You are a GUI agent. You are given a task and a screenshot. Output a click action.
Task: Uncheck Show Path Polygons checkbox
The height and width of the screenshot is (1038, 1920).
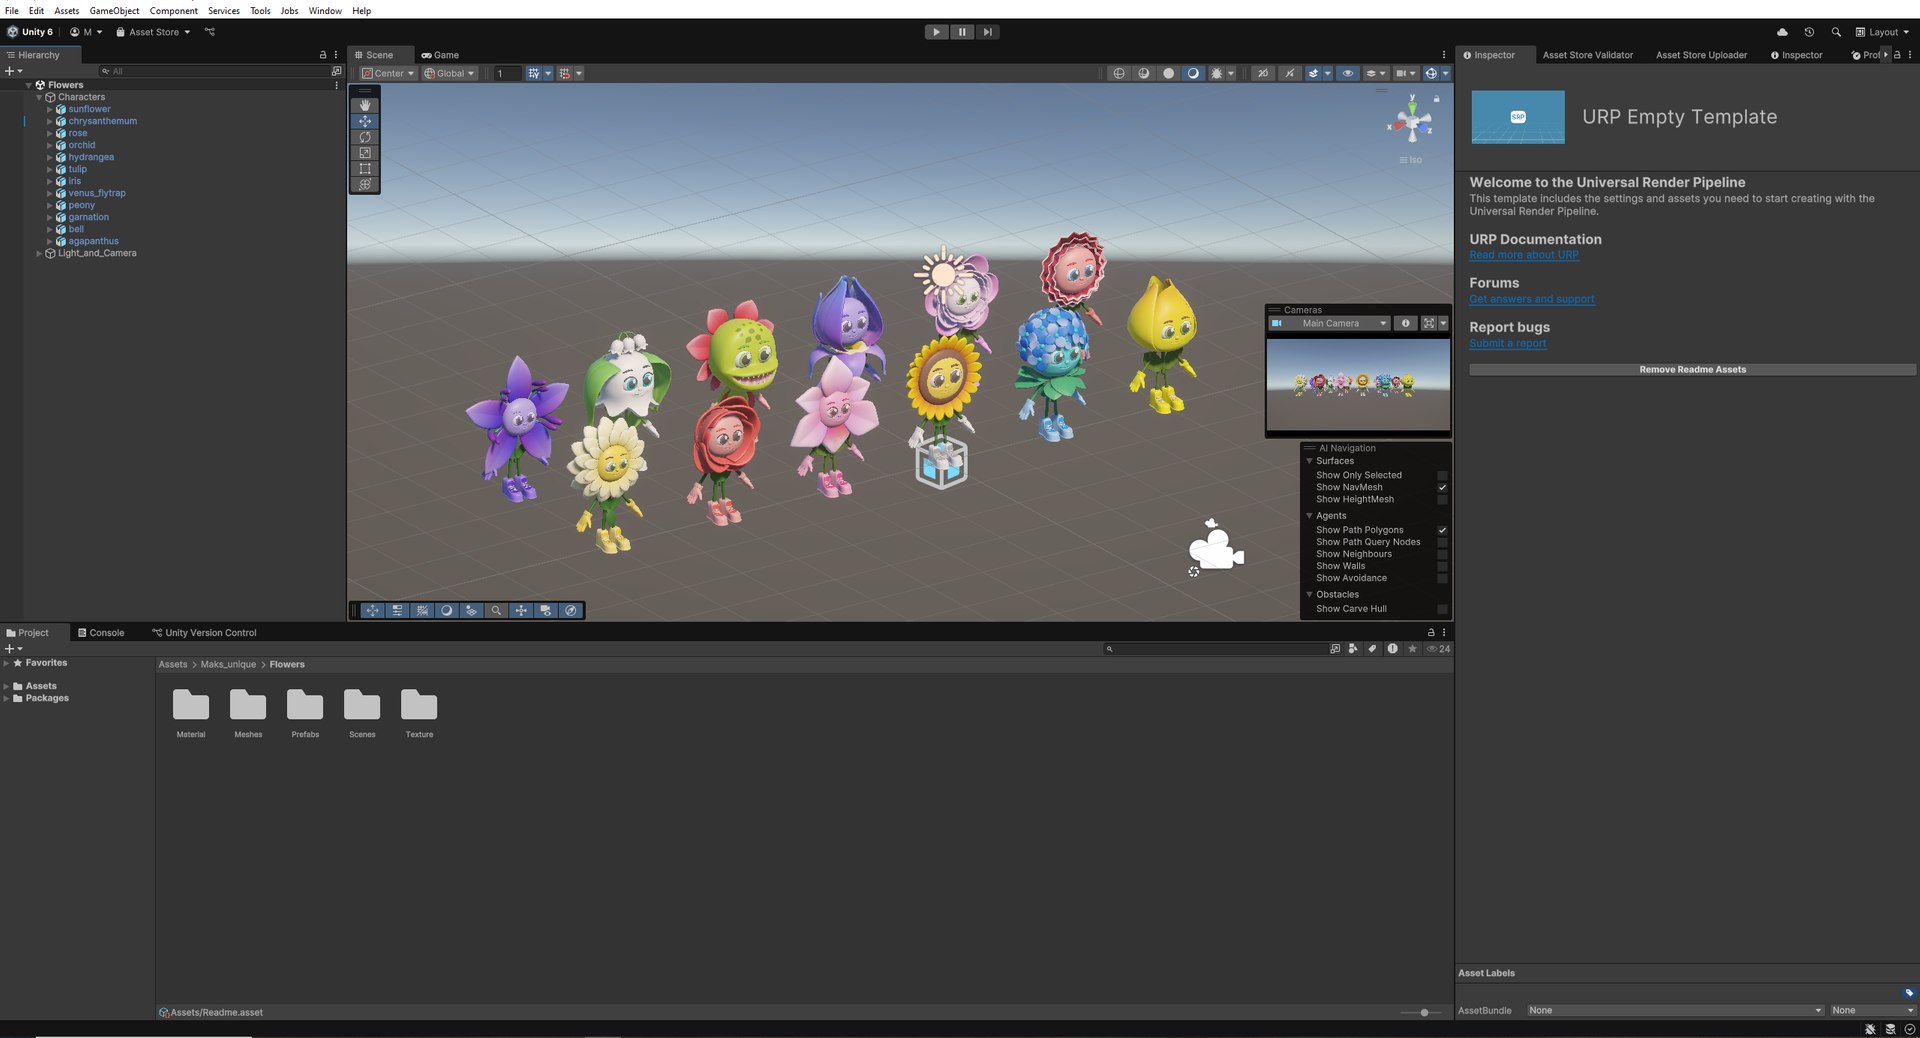point(1442,530)
